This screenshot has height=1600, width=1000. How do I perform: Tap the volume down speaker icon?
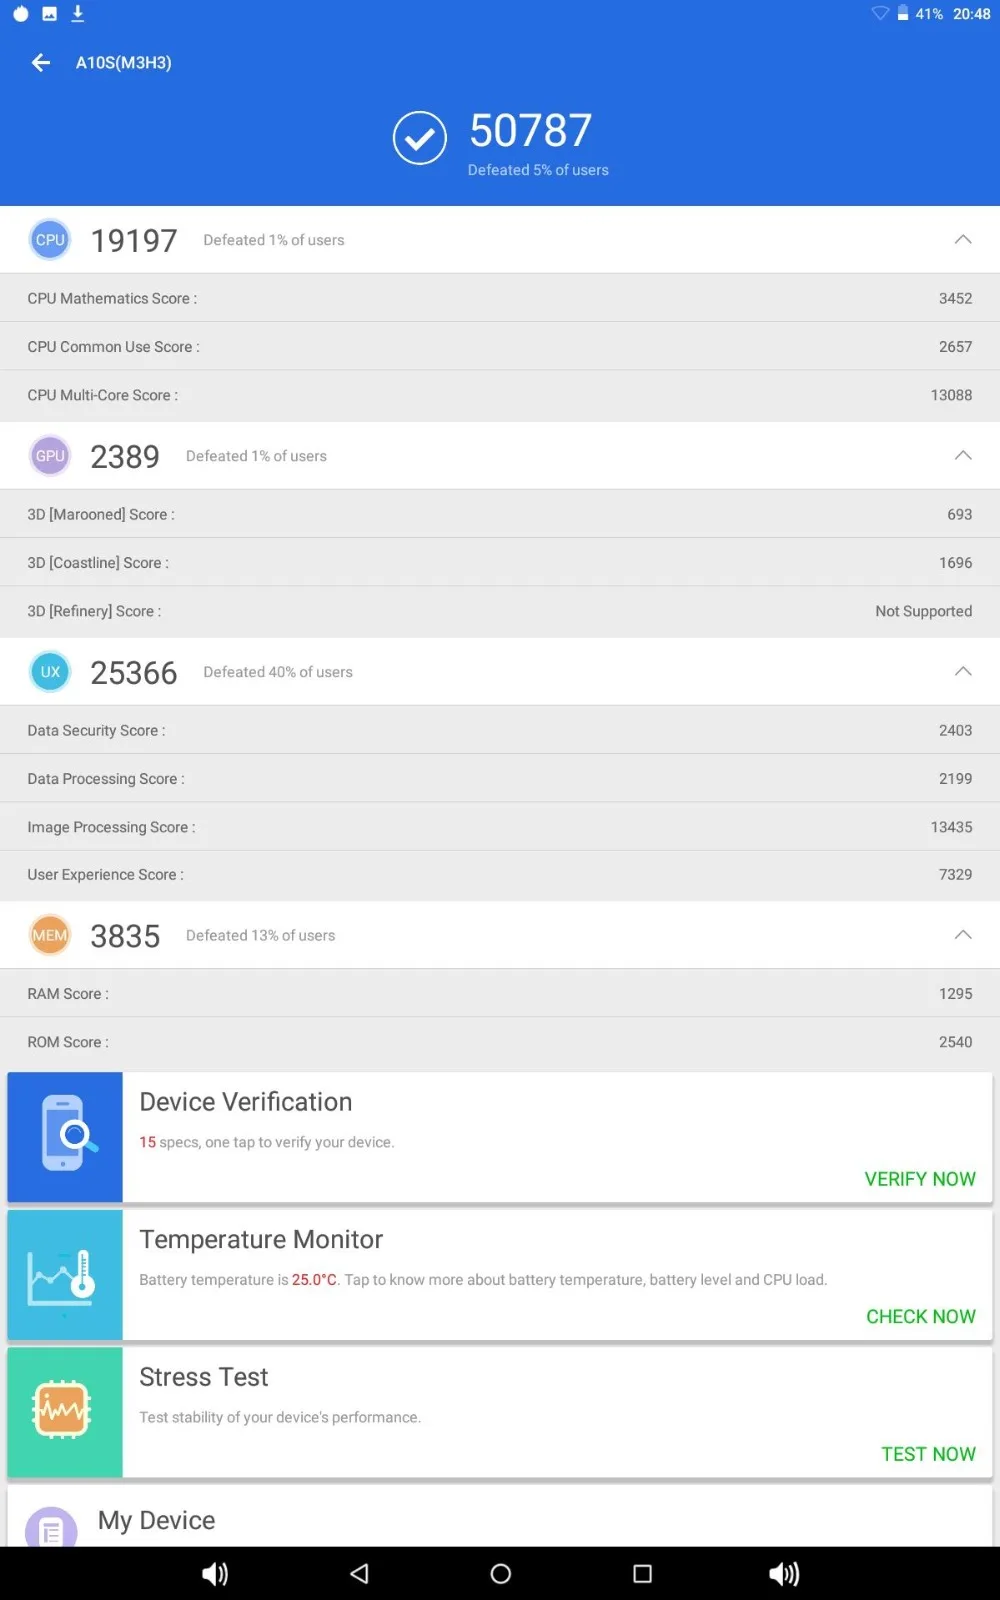click(x=215, y=1574)
